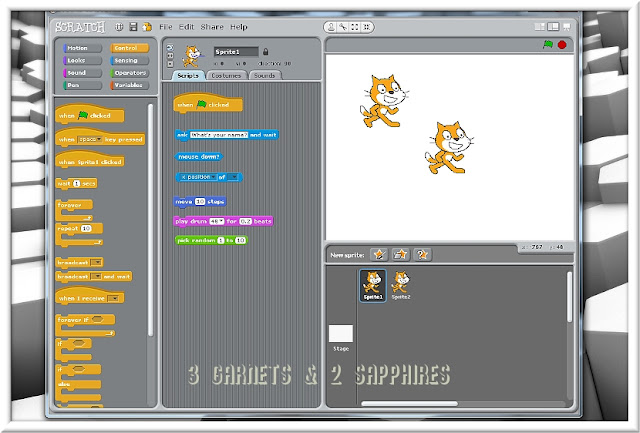Switch to small stage view mode

540,27
